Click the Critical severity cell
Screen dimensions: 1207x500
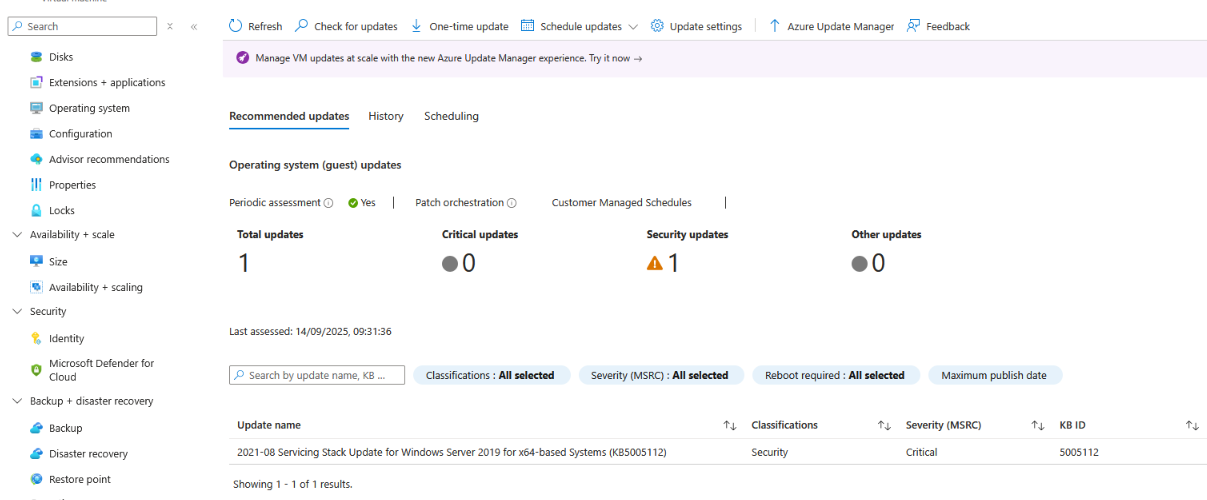[x=921, y=453]
